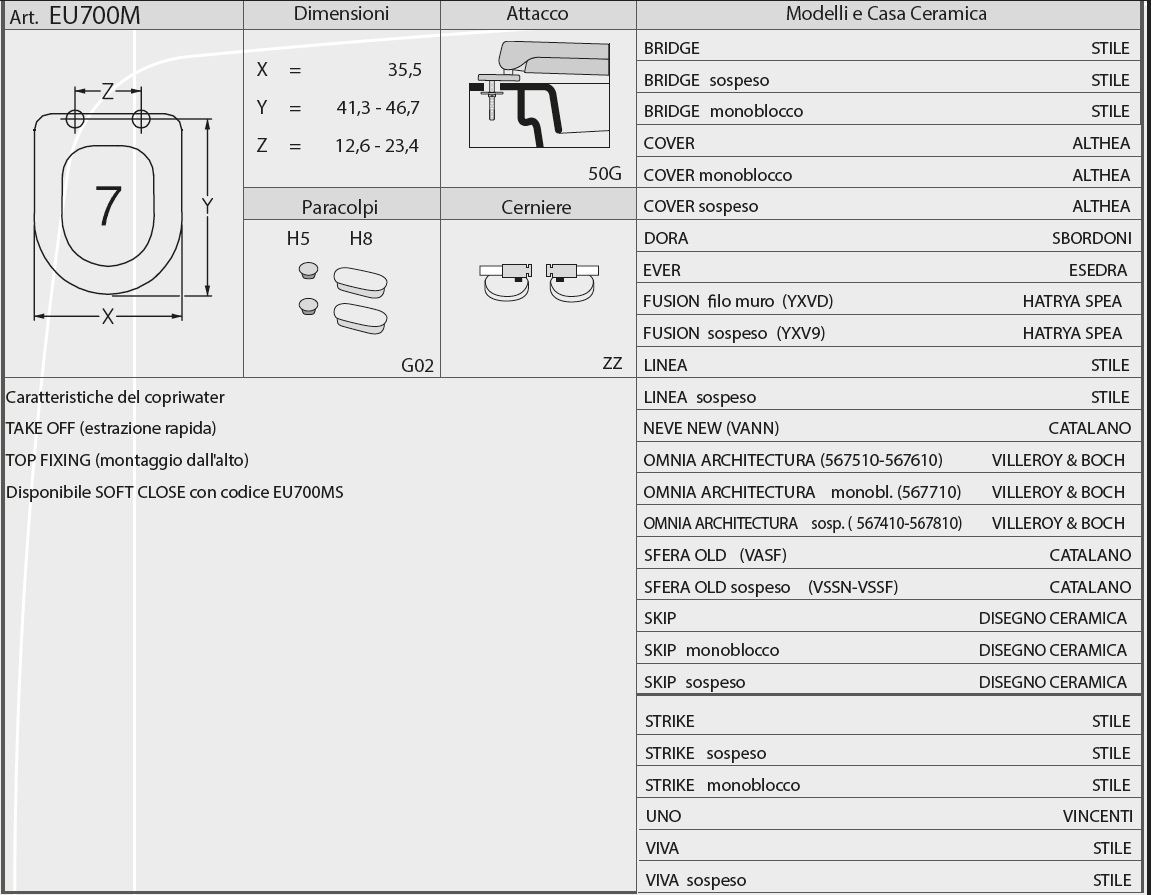Click the TAKE OFF (estrazione rapida) feature line
This screenshot has width=1151, height=895.
111,428
